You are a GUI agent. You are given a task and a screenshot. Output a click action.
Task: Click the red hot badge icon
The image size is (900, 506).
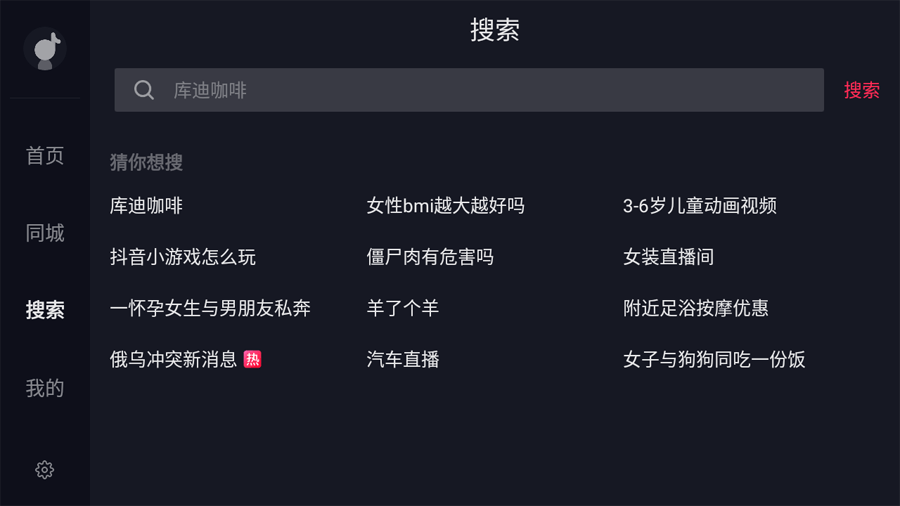[253, 359]
